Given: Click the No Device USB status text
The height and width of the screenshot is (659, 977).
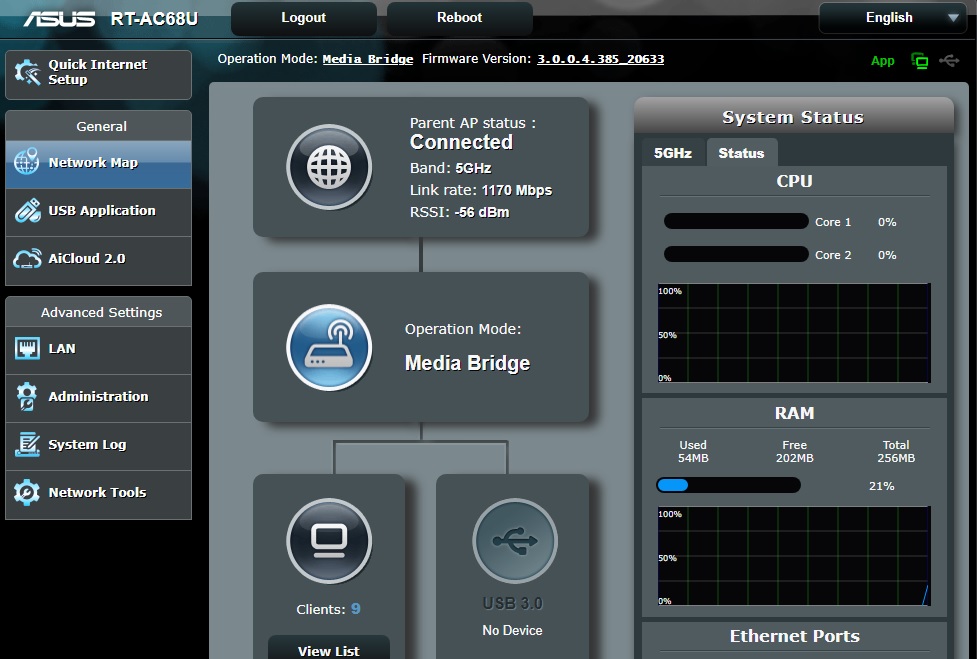Looking at the screenshot, I should click(512, 630).
